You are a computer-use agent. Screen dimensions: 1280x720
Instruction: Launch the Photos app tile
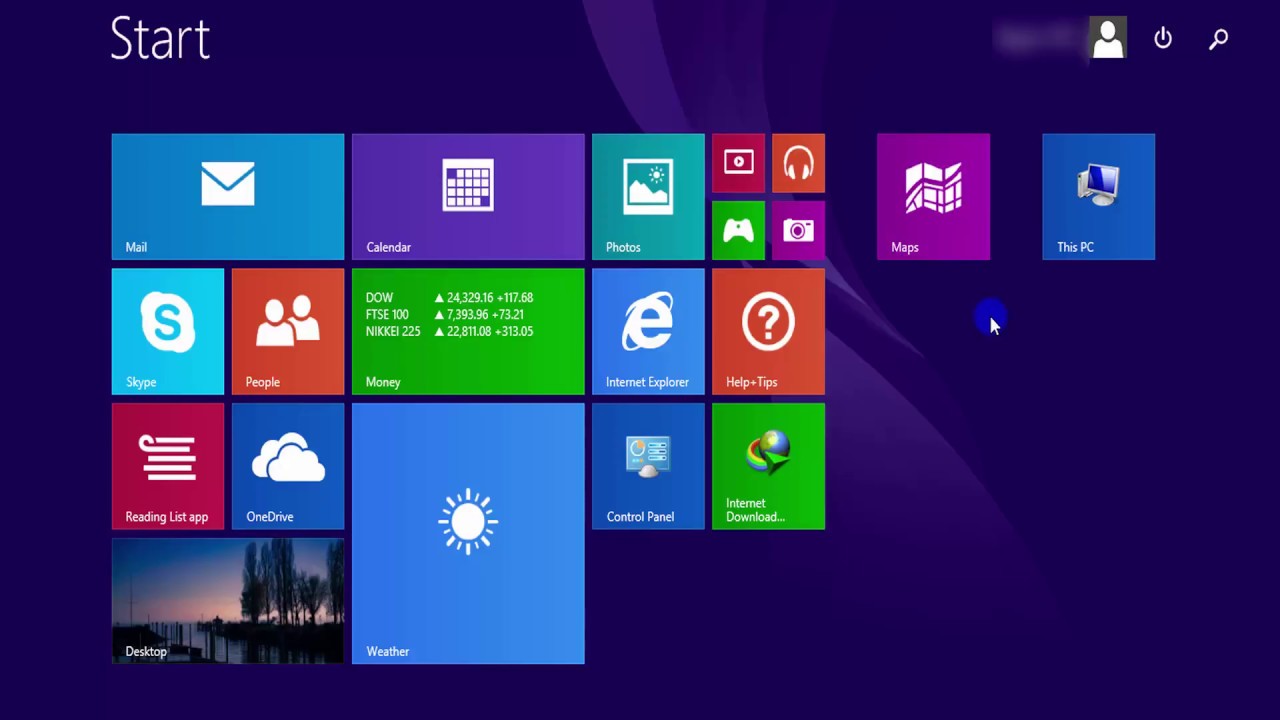[648, 197]
